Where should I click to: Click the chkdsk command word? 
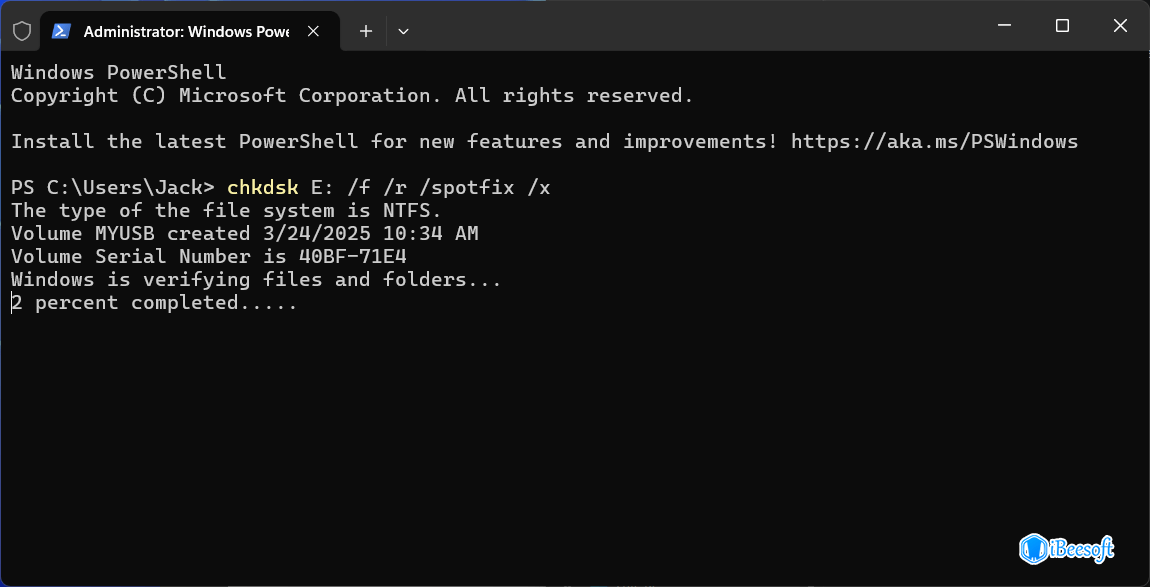point(262,187)
